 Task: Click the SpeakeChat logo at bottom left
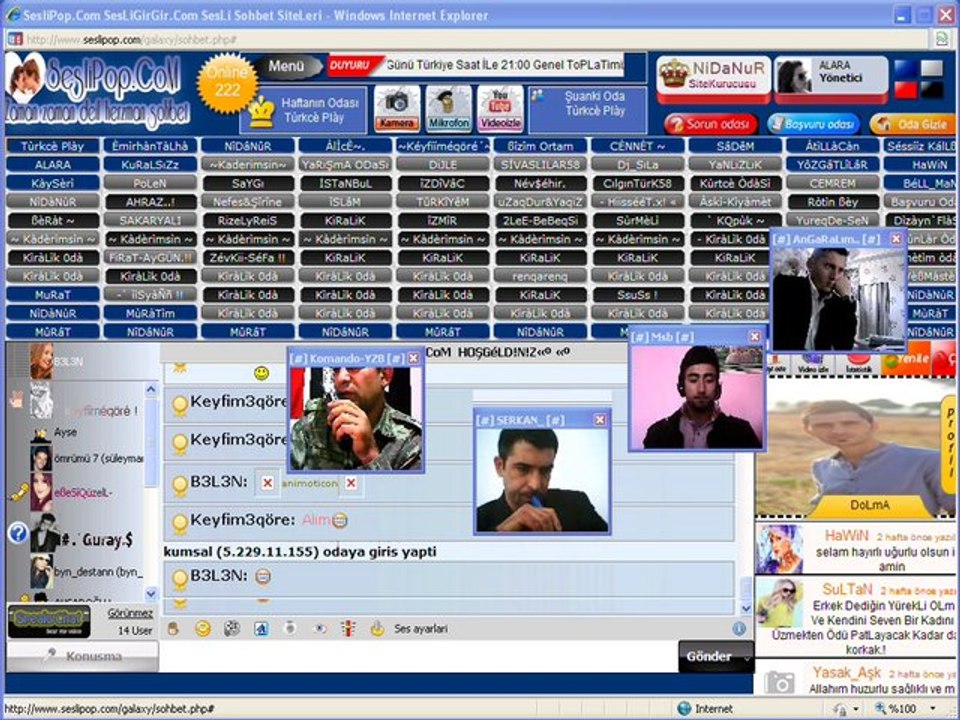(x=49, y=622)
